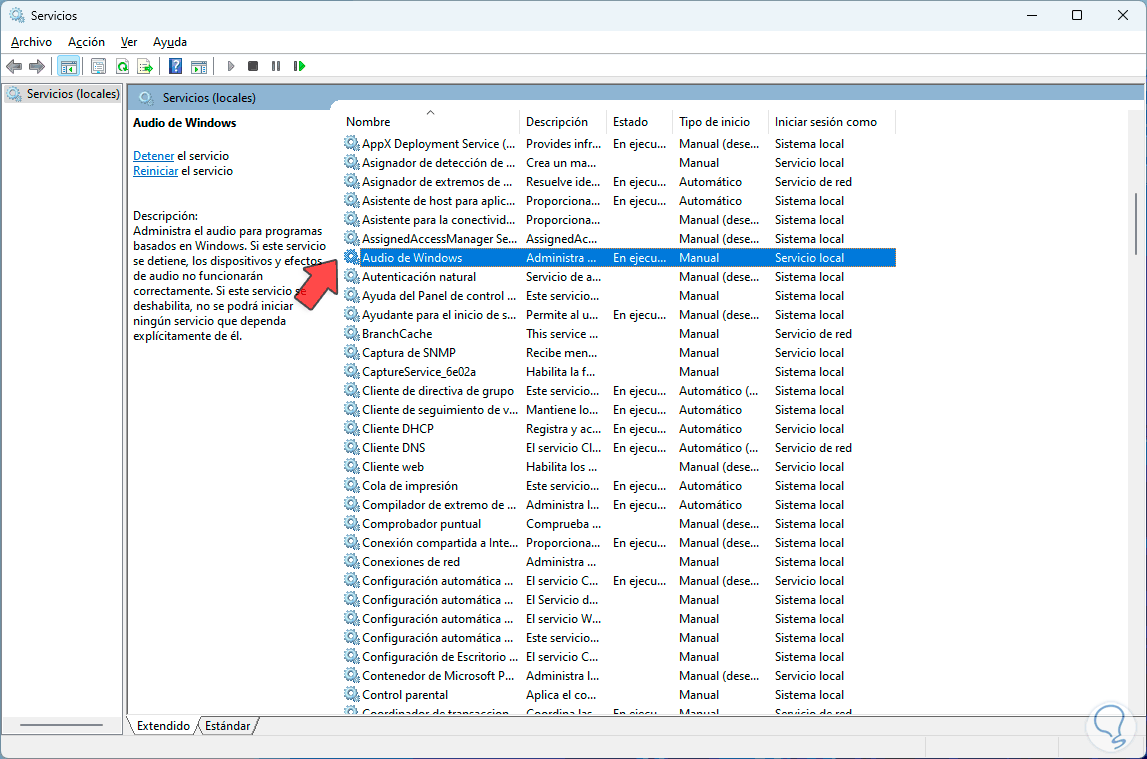Viewport: 1147px width, 759px height.
Task: Sort by the Estado column header
Action: (x=640, y=121)
